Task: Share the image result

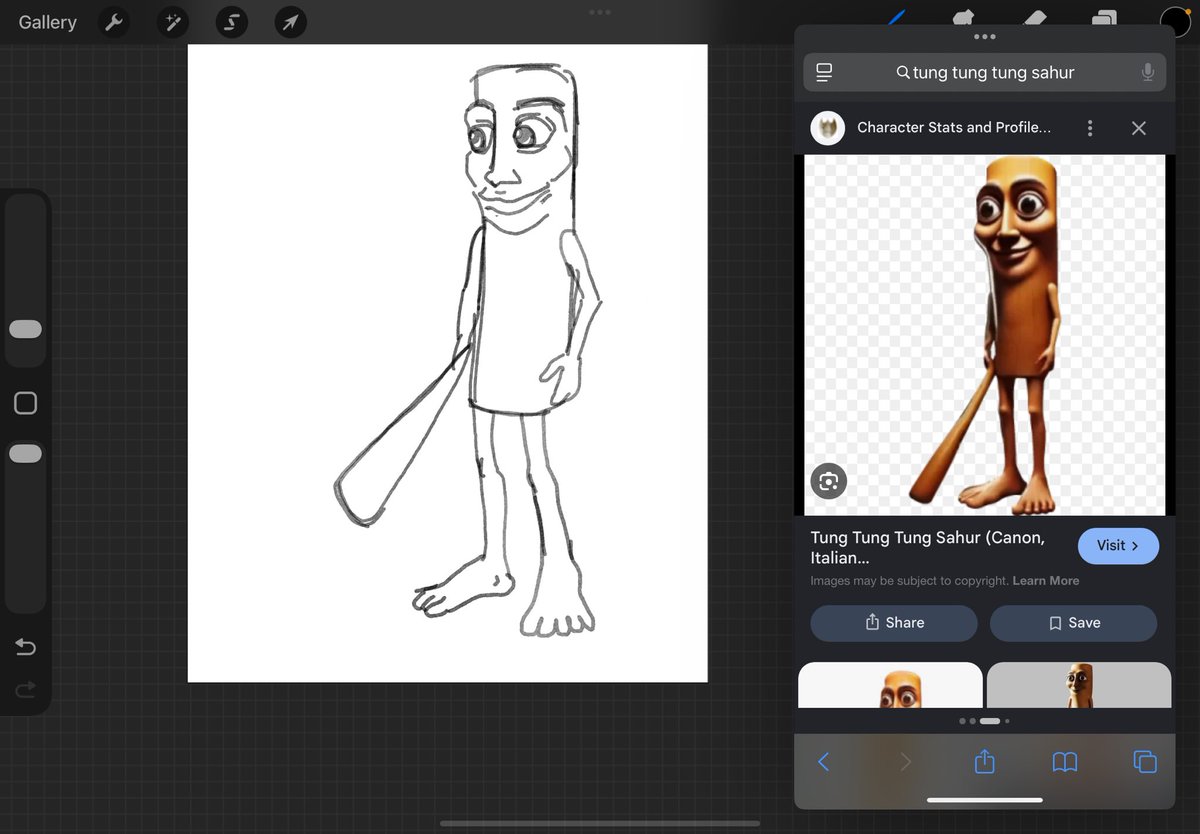Action: click(894, 623)
